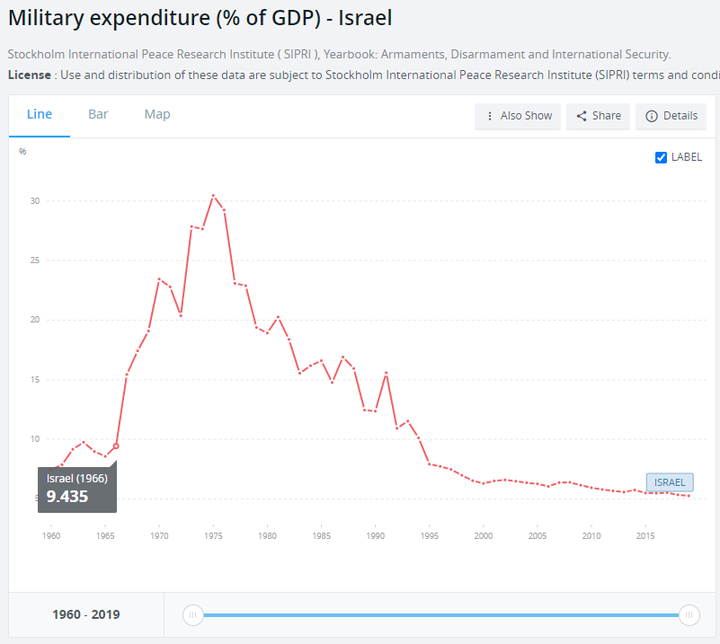Viewport: 720px width, 644px height.
Task: Open the Also Show dropdown
Action: click(x=518, y=116)
